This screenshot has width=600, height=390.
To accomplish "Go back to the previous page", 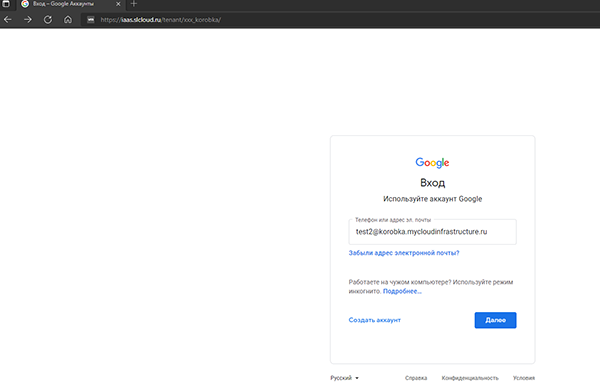I will pos(8,20).
